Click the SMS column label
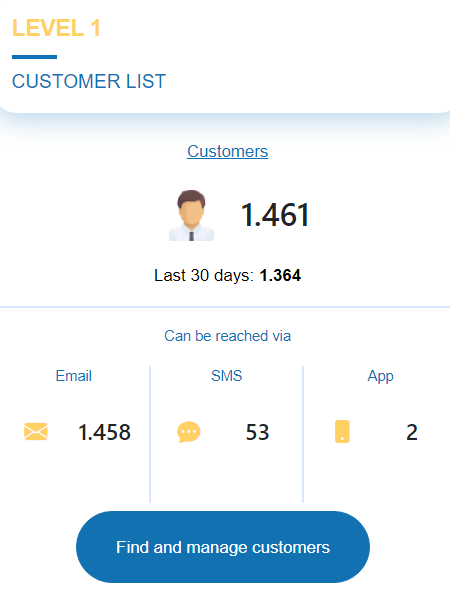This screenshot has height=591, width=450. [227, 376]
